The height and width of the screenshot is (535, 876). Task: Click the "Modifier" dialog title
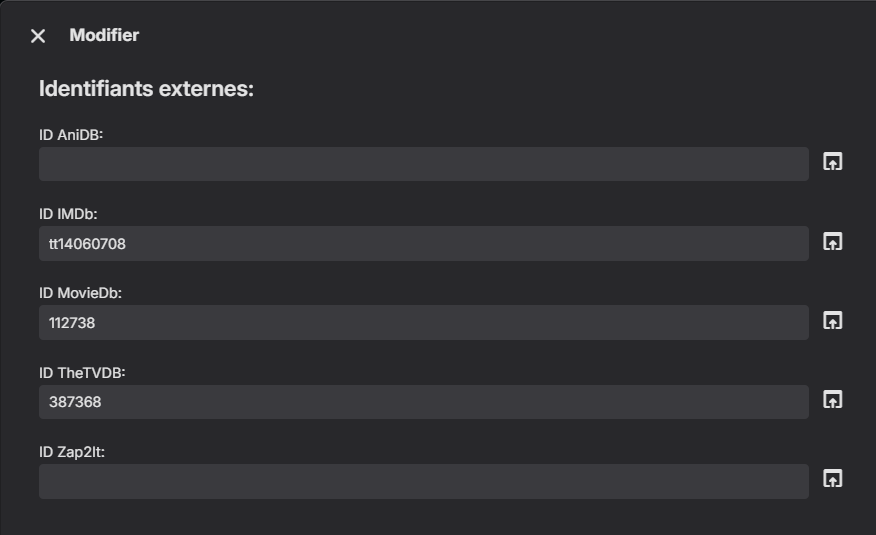pyautogui.click(x=104, y=36)
